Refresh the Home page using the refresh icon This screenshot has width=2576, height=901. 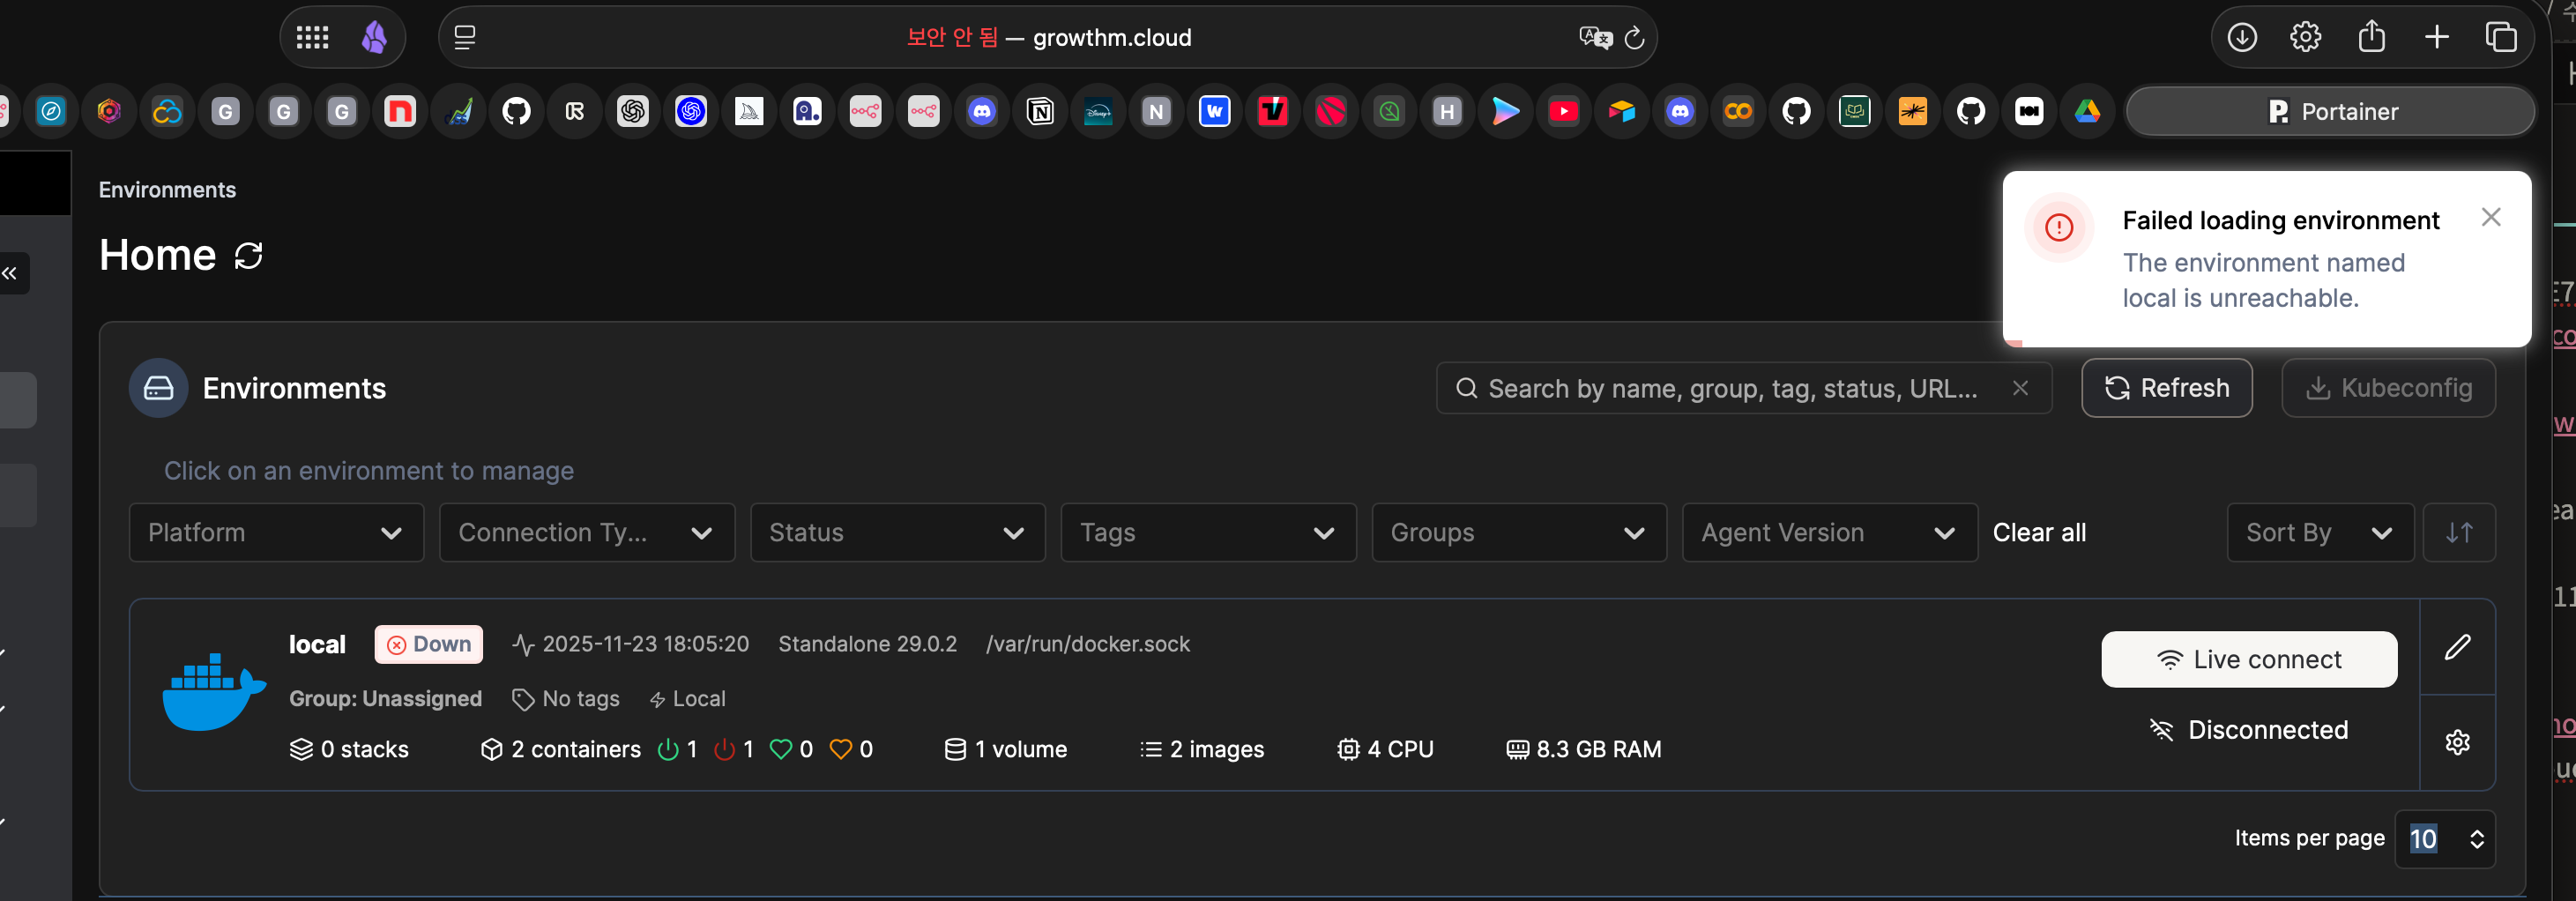click(248, 256)
